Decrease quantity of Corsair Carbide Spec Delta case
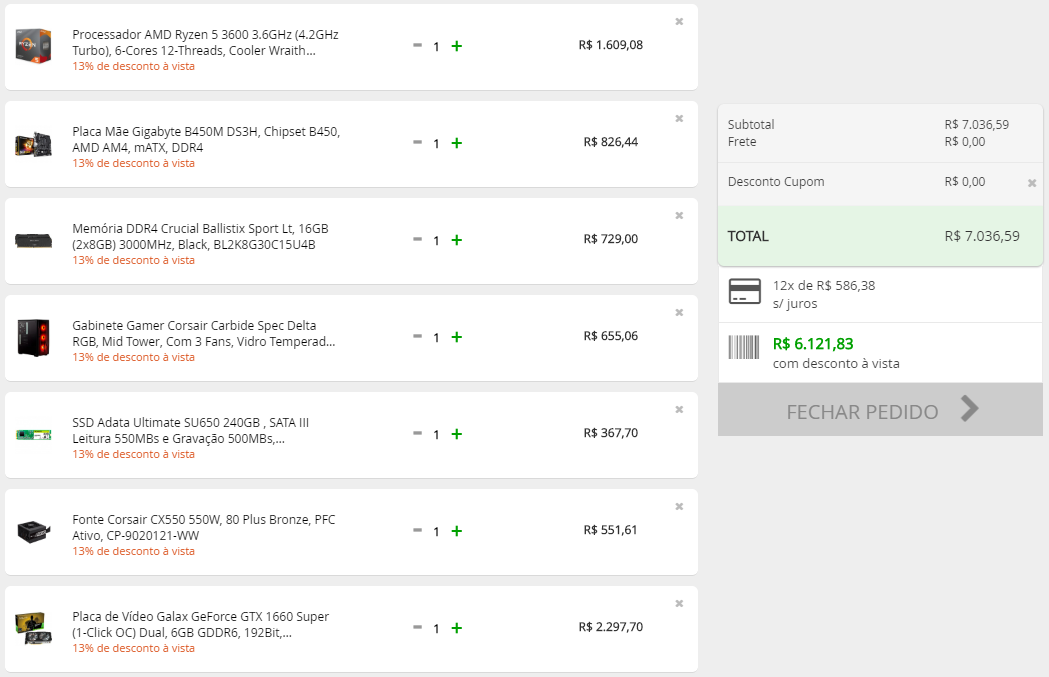Screen dimensions: 1049x677 pyautogui.click(x=417, y=336)
